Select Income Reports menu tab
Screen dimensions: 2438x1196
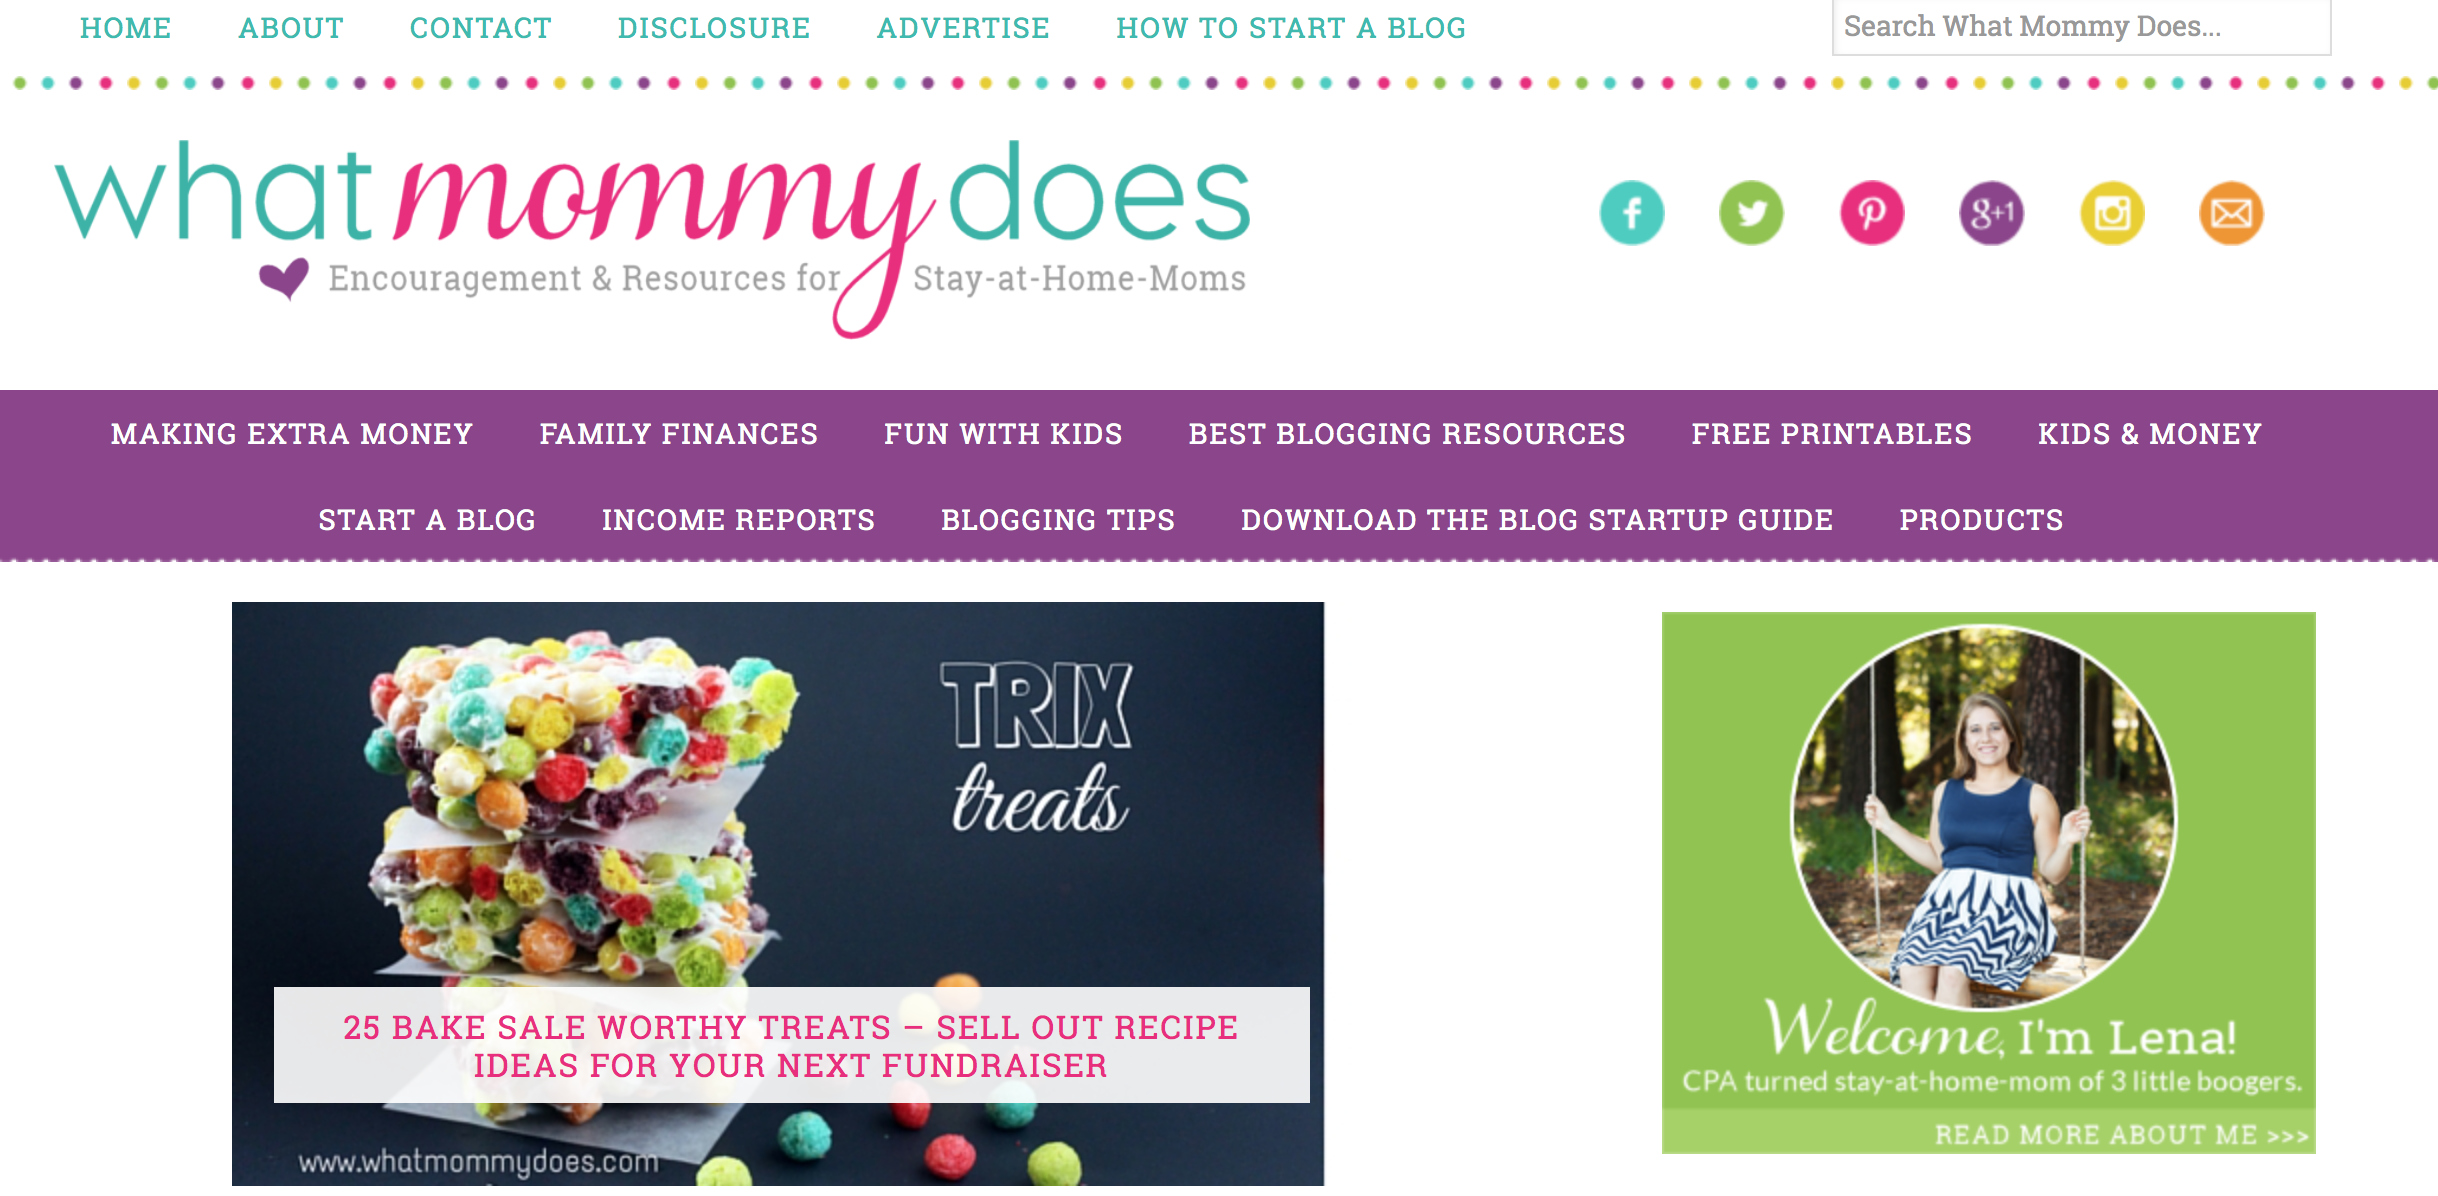click(x=742, y=518)
